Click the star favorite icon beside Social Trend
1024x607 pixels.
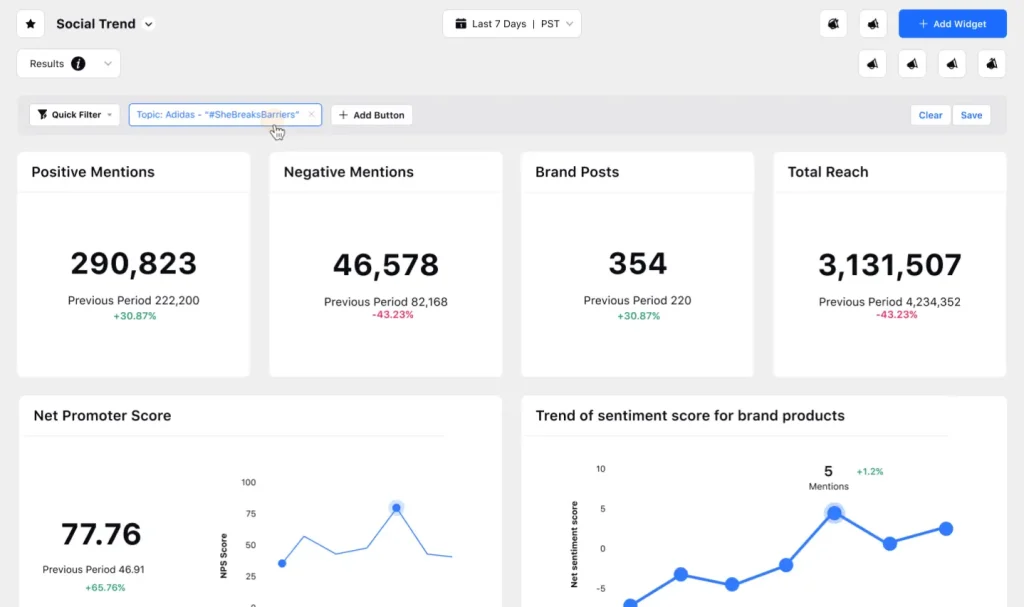(x=31, y=24)
